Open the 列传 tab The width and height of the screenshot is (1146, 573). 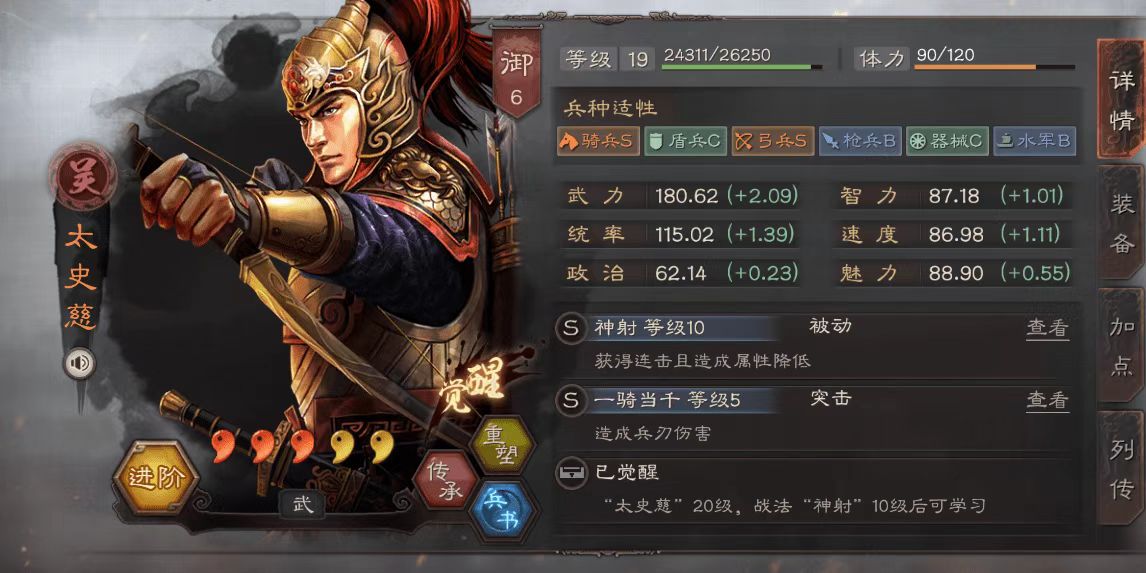(x=1122, y=468)
